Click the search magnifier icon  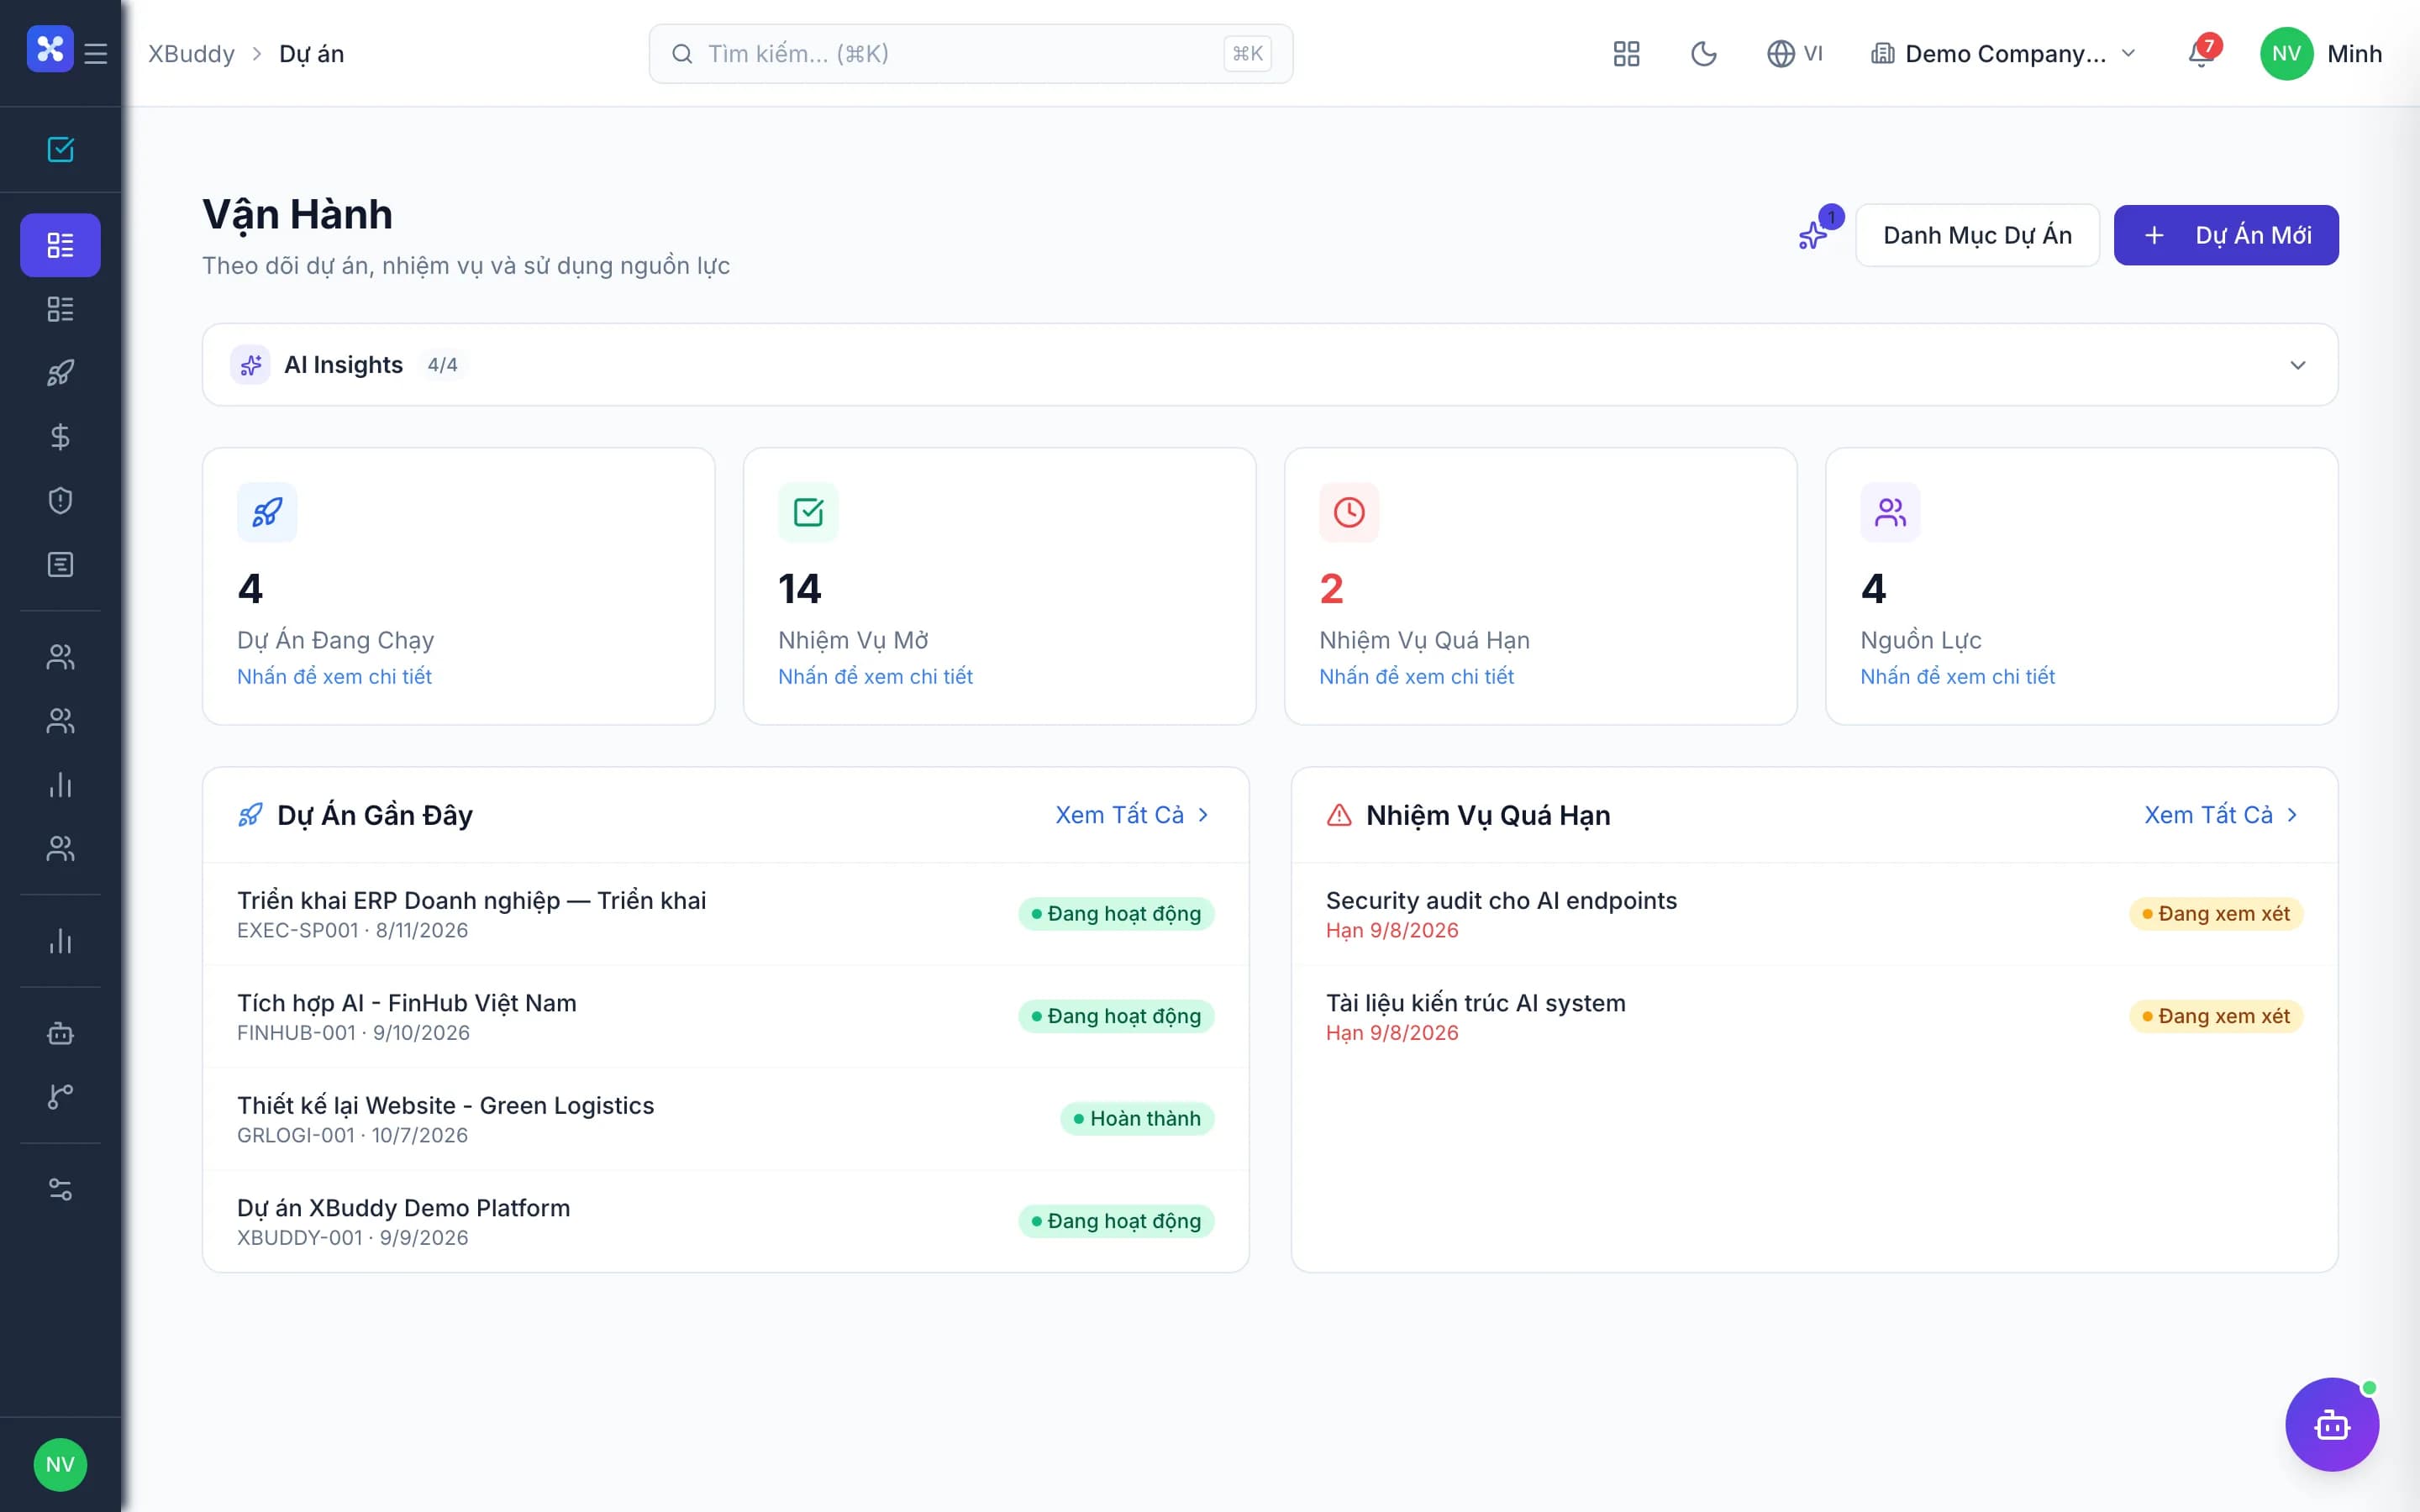click(x=682, y=54)
